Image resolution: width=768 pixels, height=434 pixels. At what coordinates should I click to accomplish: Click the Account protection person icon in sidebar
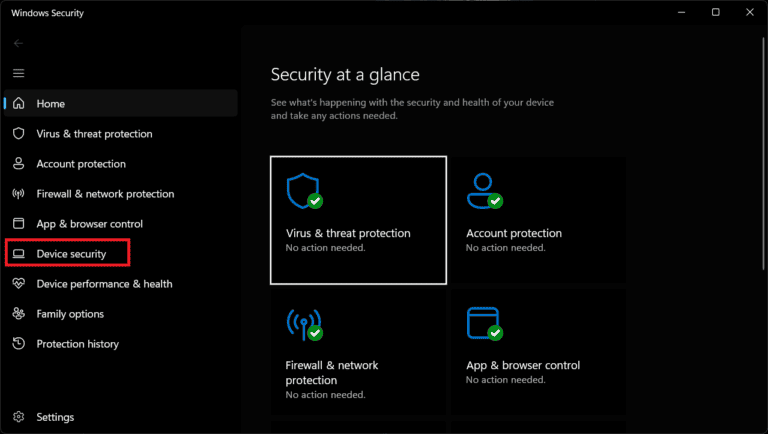pyautogui.click(x=18, y=164)
